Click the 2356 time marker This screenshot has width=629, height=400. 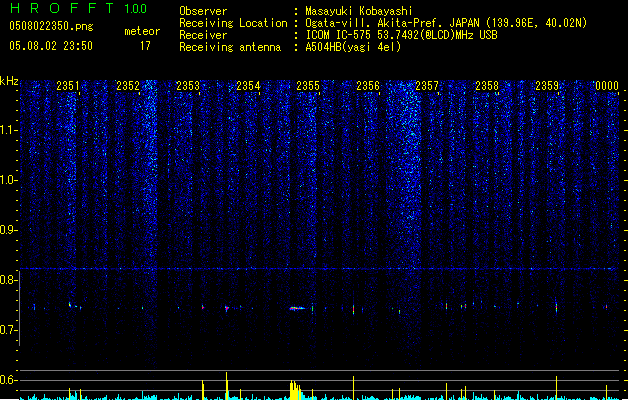point(368,86)
